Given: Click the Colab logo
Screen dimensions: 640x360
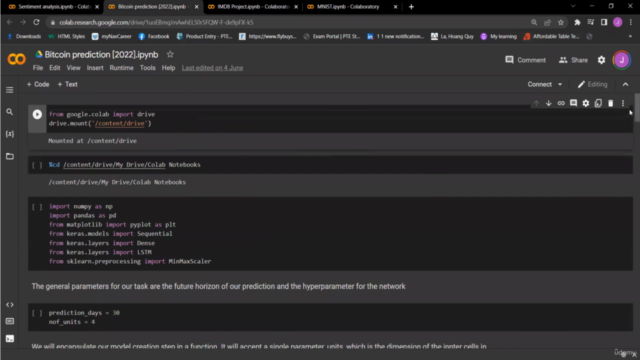Looking at the screenshot, I should coord(16,60).
